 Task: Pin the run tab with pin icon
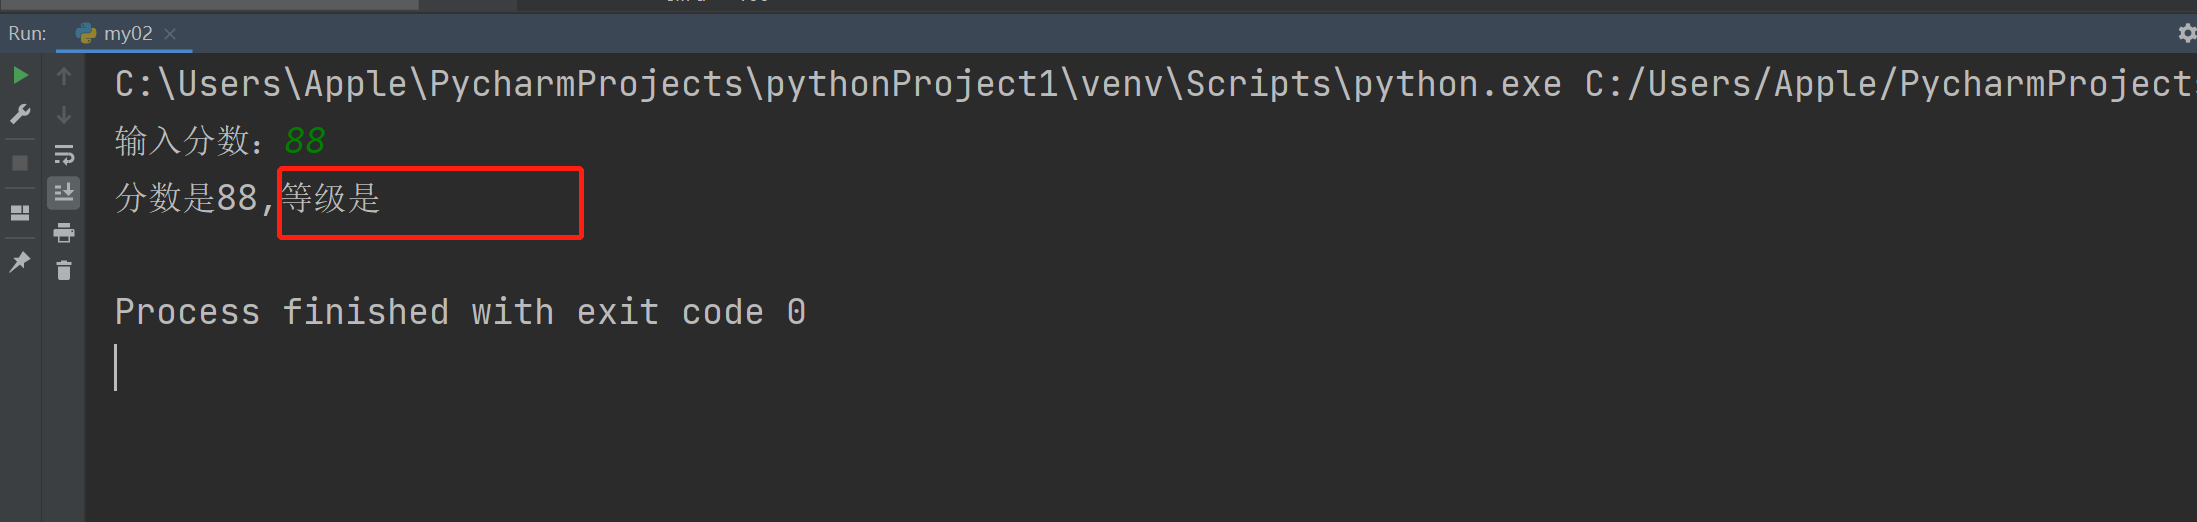coord(20,262)
